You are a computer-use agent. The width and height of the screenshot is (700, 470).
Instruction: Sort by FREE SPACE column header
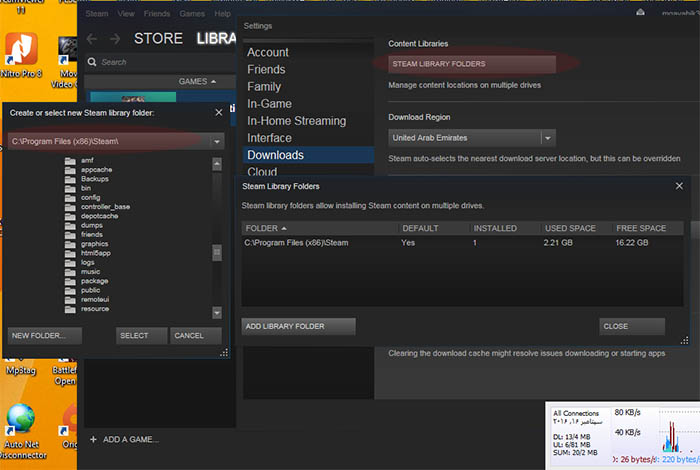tap(641, 228)
